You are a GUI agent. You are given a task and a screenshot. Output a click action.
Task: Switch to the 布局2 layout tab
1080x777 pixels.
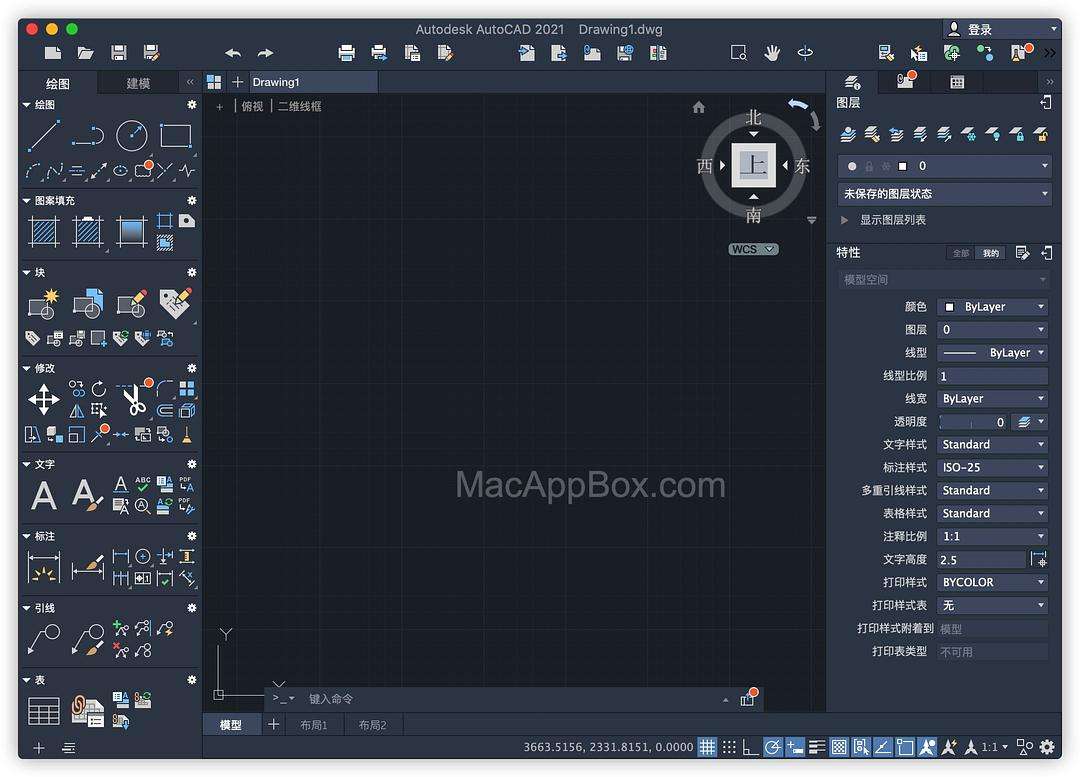point(373,725)
